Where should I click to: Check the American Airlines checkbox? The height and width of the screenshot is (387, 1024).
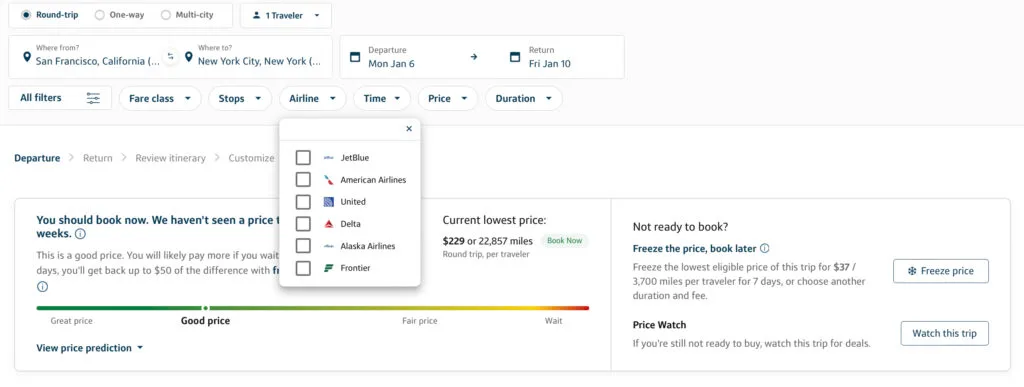303,179
